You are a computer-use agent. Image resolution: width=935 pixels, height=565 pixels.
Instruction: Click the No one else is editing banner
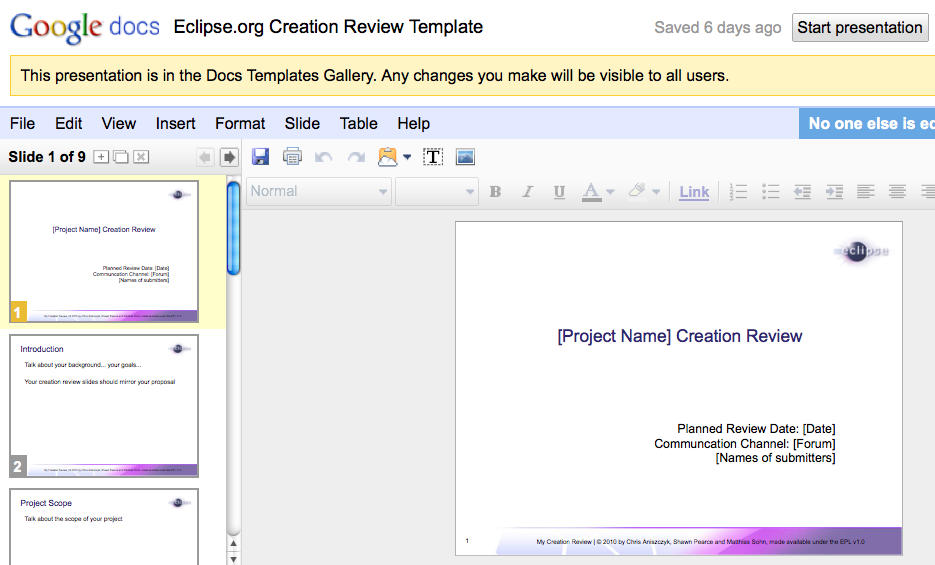(x=867, y=123)
